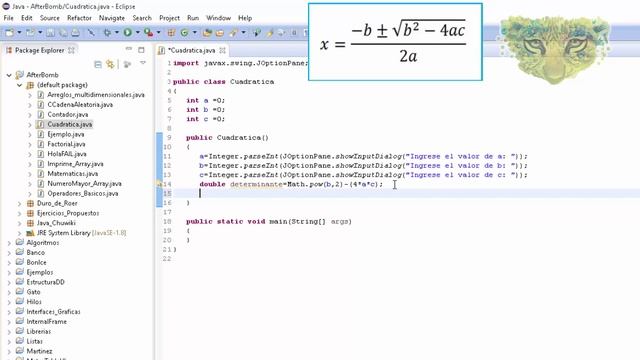Click the Print toolbar icon
640x360 pixels.
coord(76,33)
